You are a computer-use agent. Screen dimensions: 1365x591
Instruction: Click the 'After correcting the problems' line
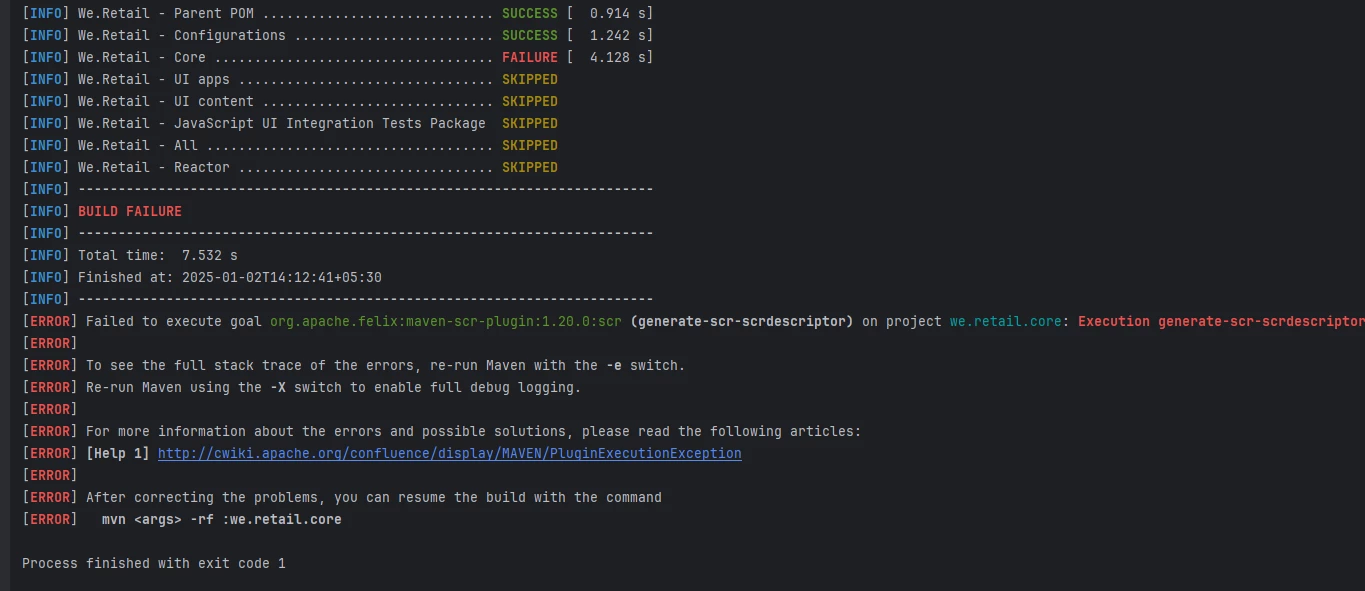342,497
